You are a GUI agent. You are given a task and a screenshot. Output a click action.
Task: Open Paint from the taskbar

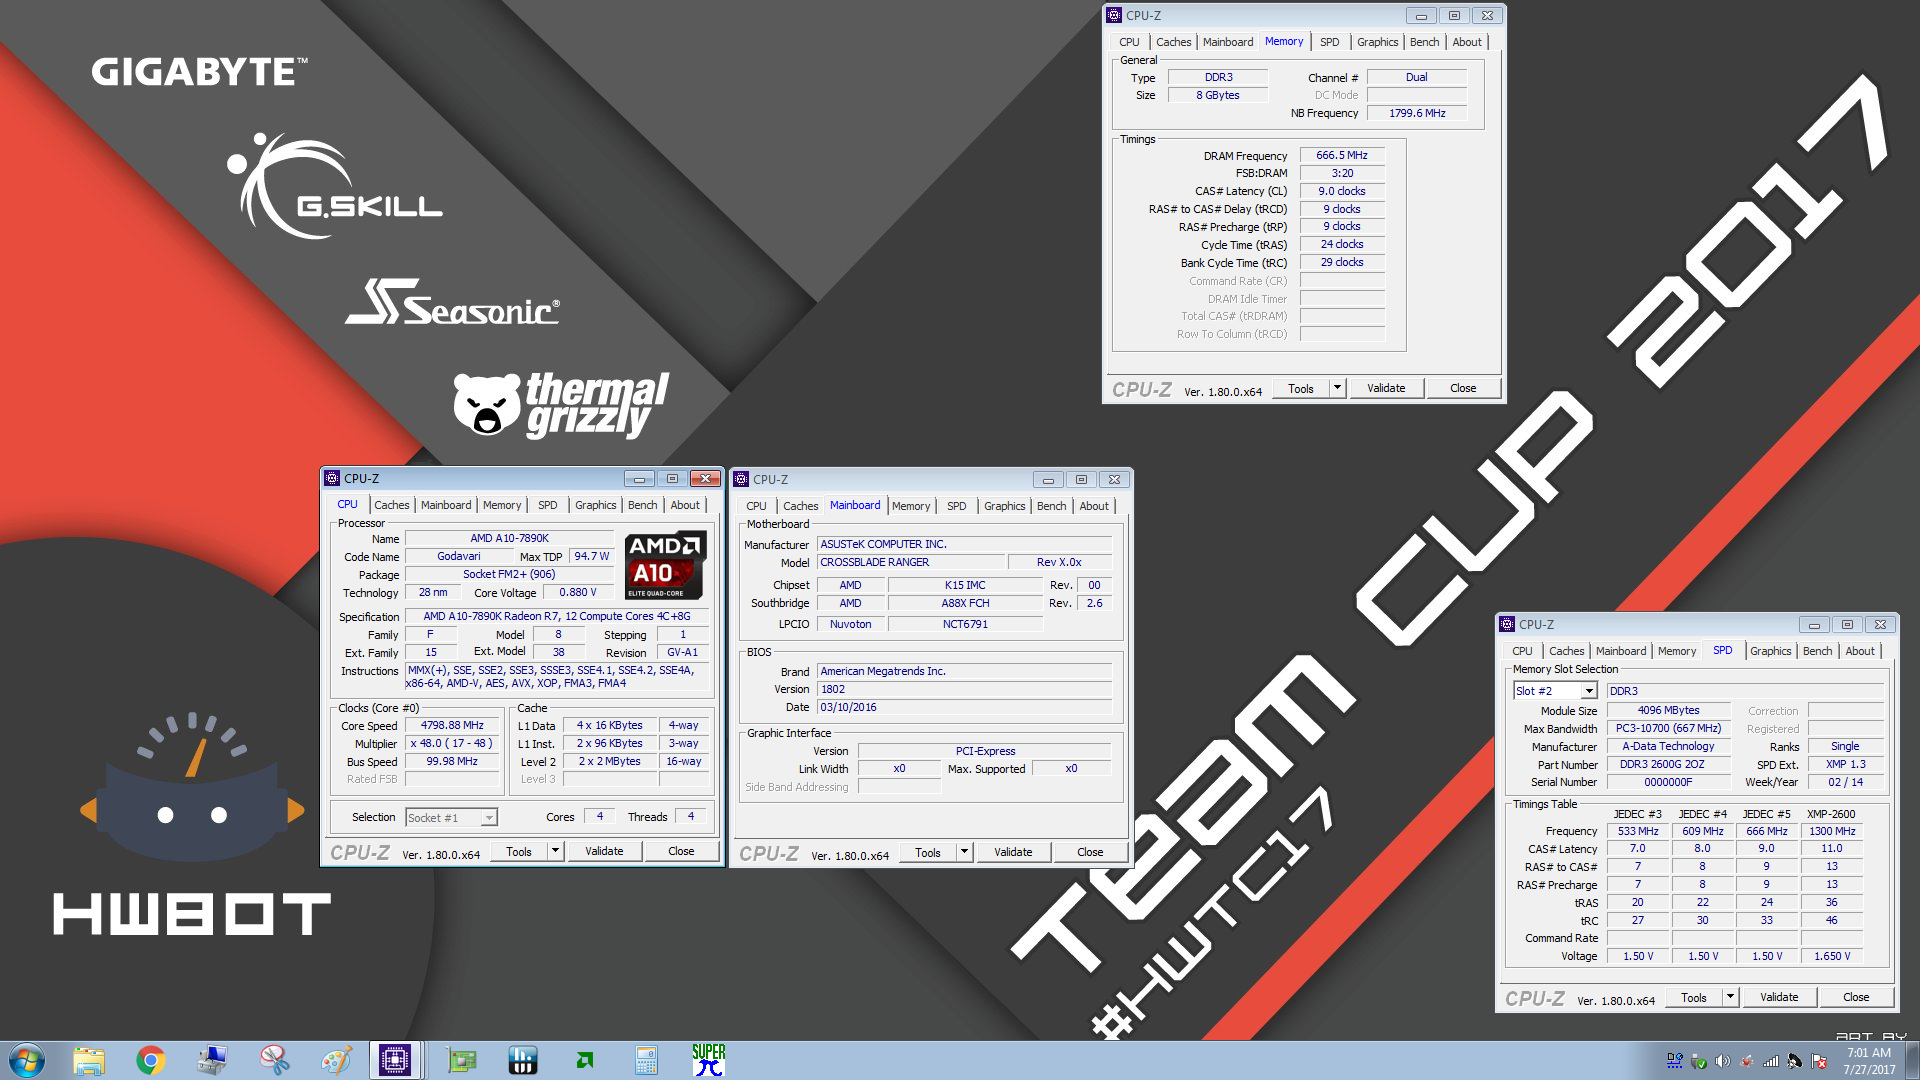coord(336,1060)
